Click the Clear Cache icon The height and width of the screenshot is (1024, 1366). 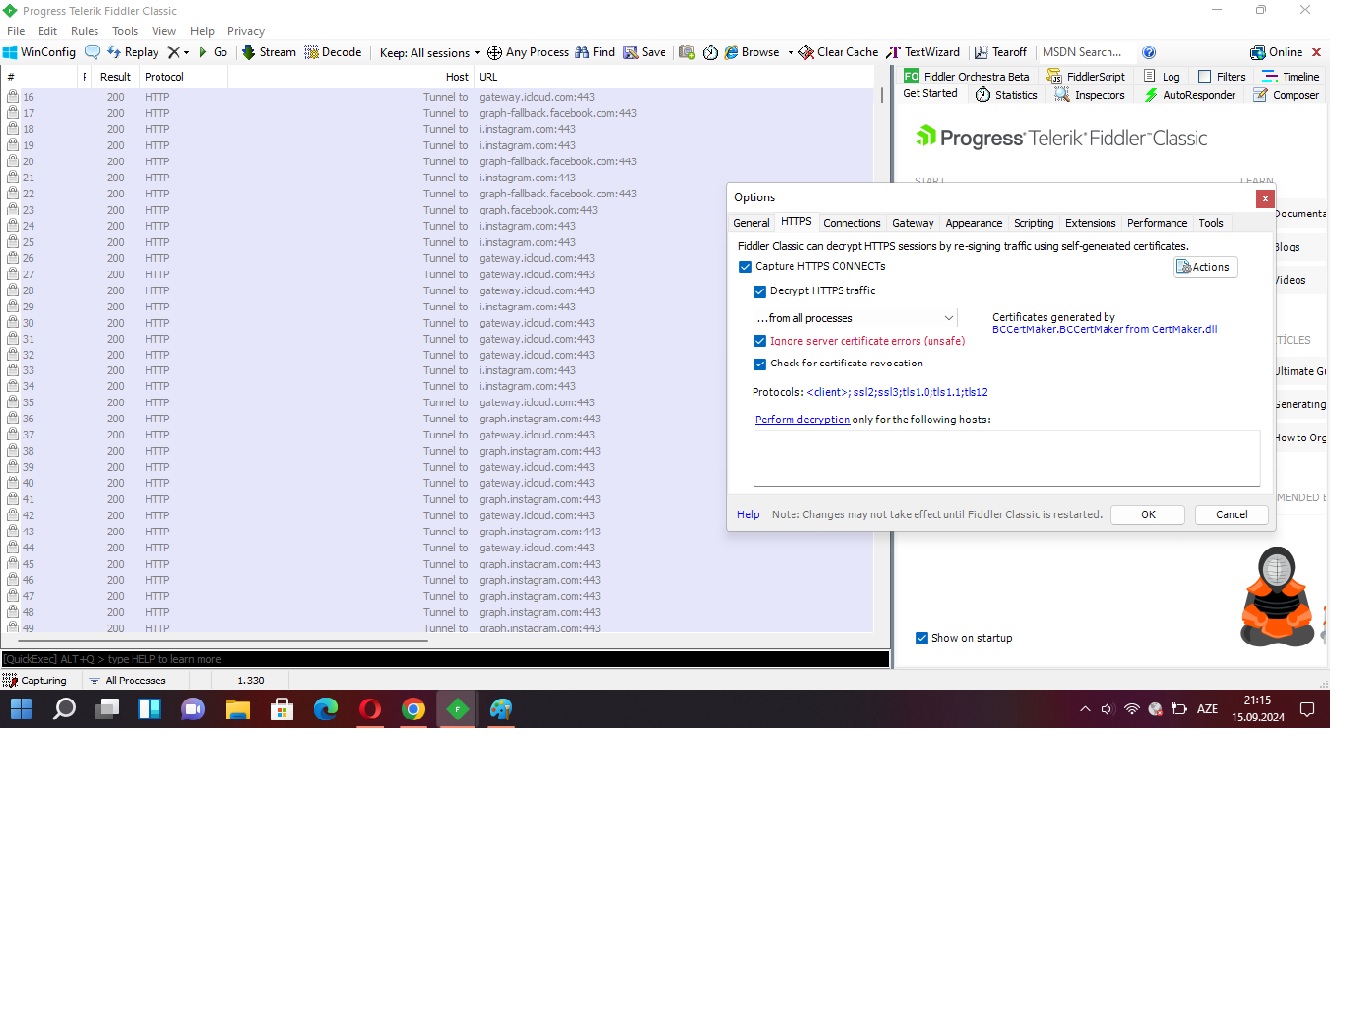click(x=806, y=52)
